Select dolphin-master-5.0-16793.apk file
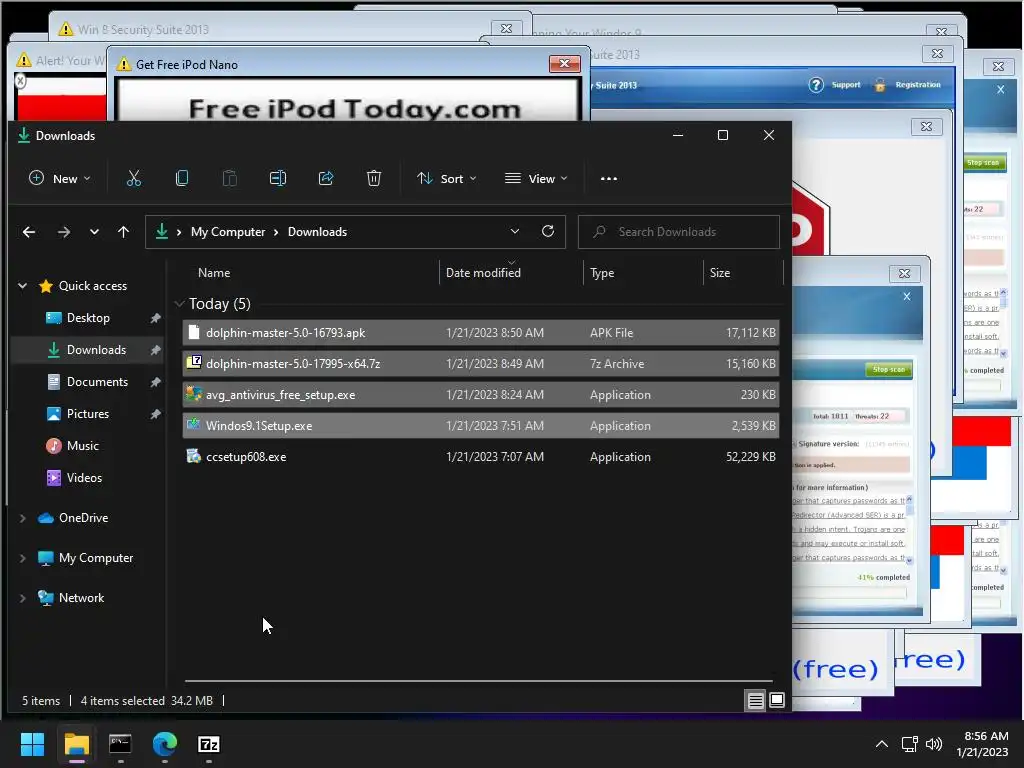Viewport: 1024px width, 768px height. coord(481,332)
